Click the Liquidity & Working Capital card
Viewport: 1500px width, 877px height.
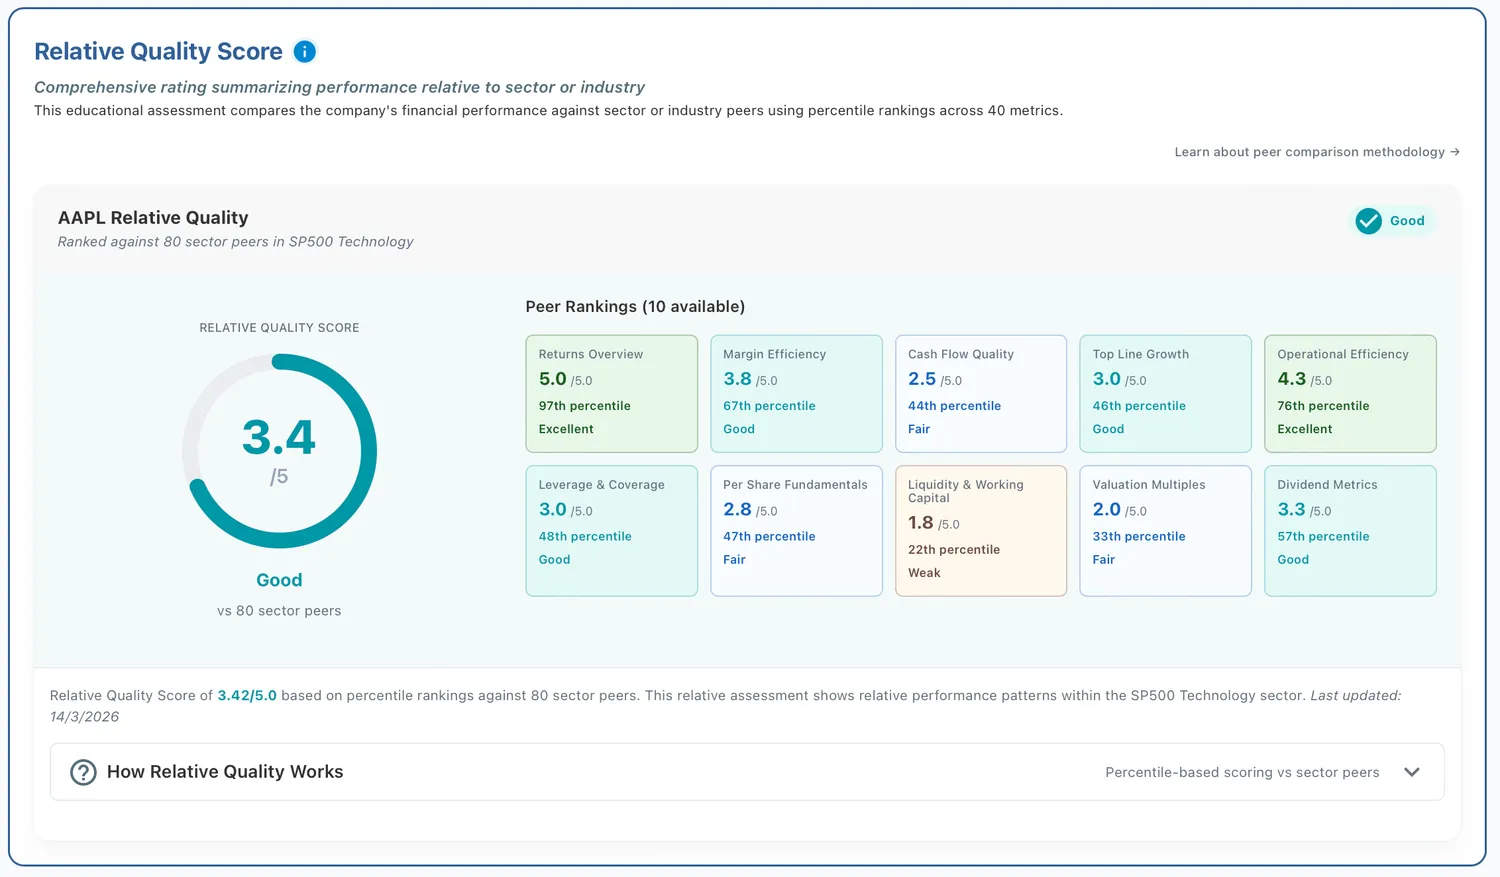tap(981, 531)
